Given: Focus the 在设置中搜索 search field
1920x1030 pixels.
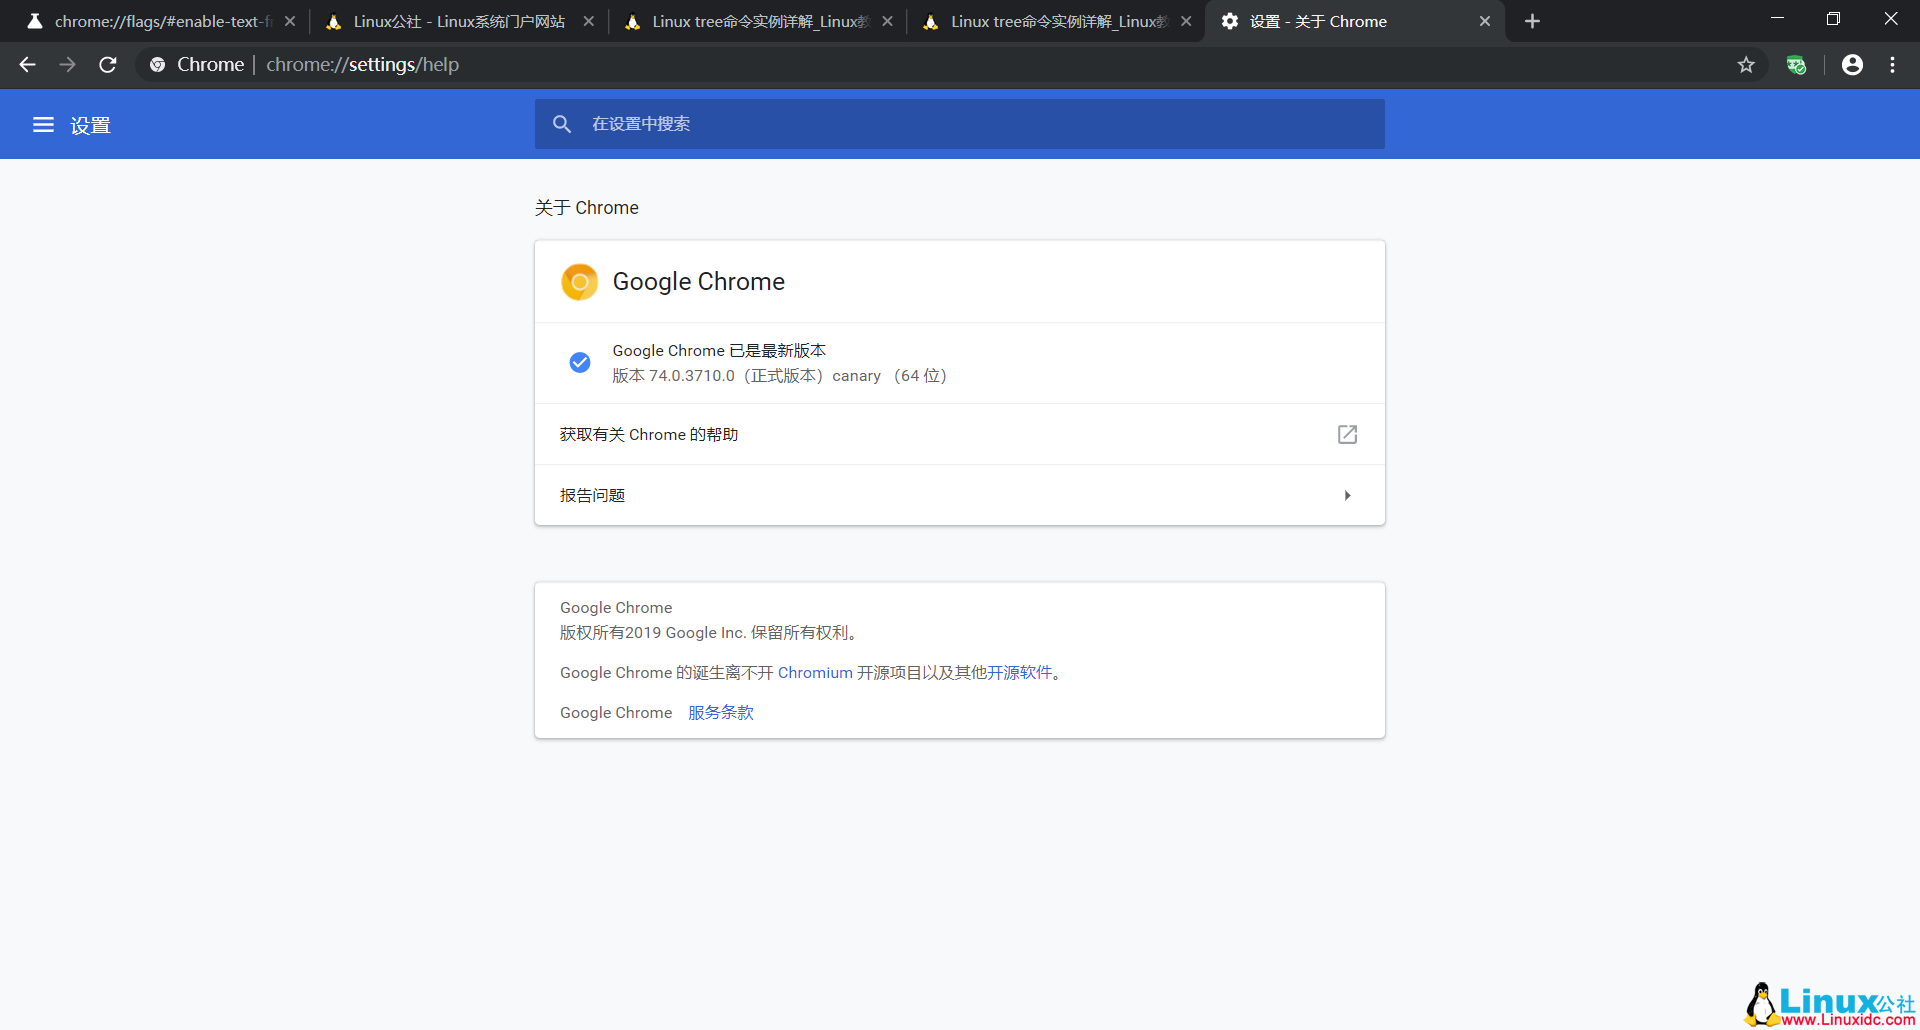Looking at the screenshot, I should (960, 124).
